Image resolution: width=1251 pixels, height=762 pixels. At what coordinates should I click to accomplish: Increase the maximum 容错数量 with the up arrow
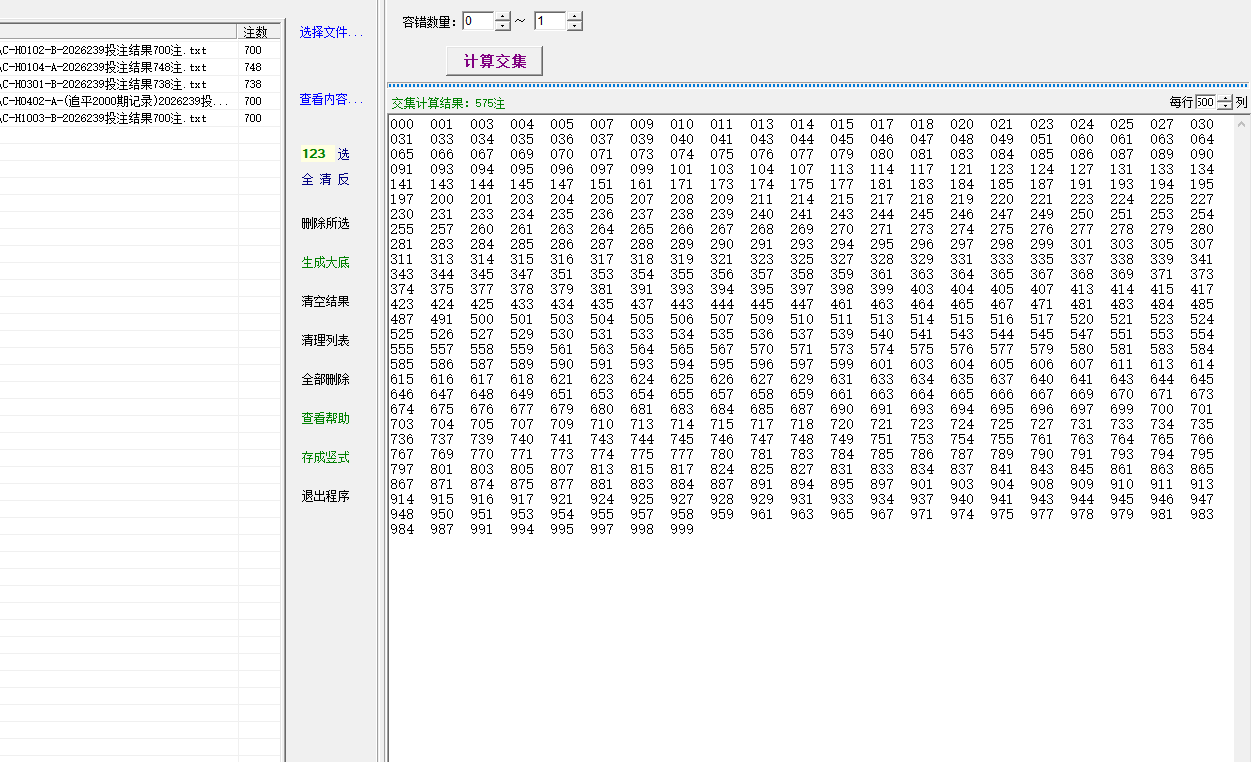tap(575, 16)
